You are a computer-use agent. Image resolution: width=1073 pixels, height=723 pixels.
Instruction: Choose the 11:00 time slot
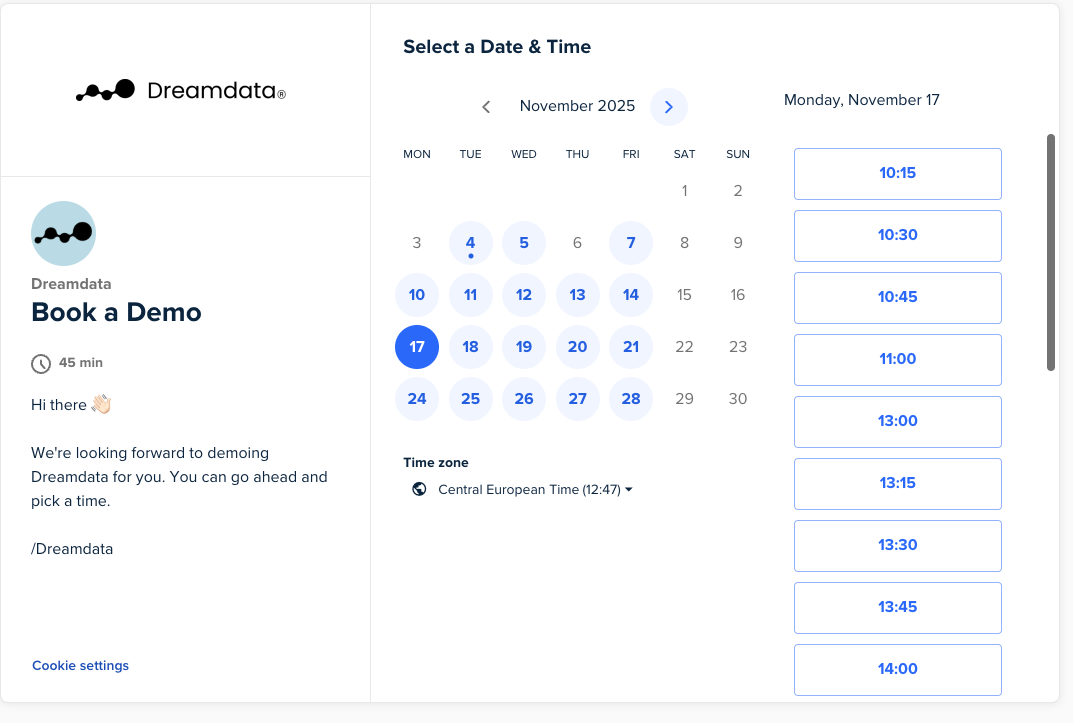click(897, 359)
